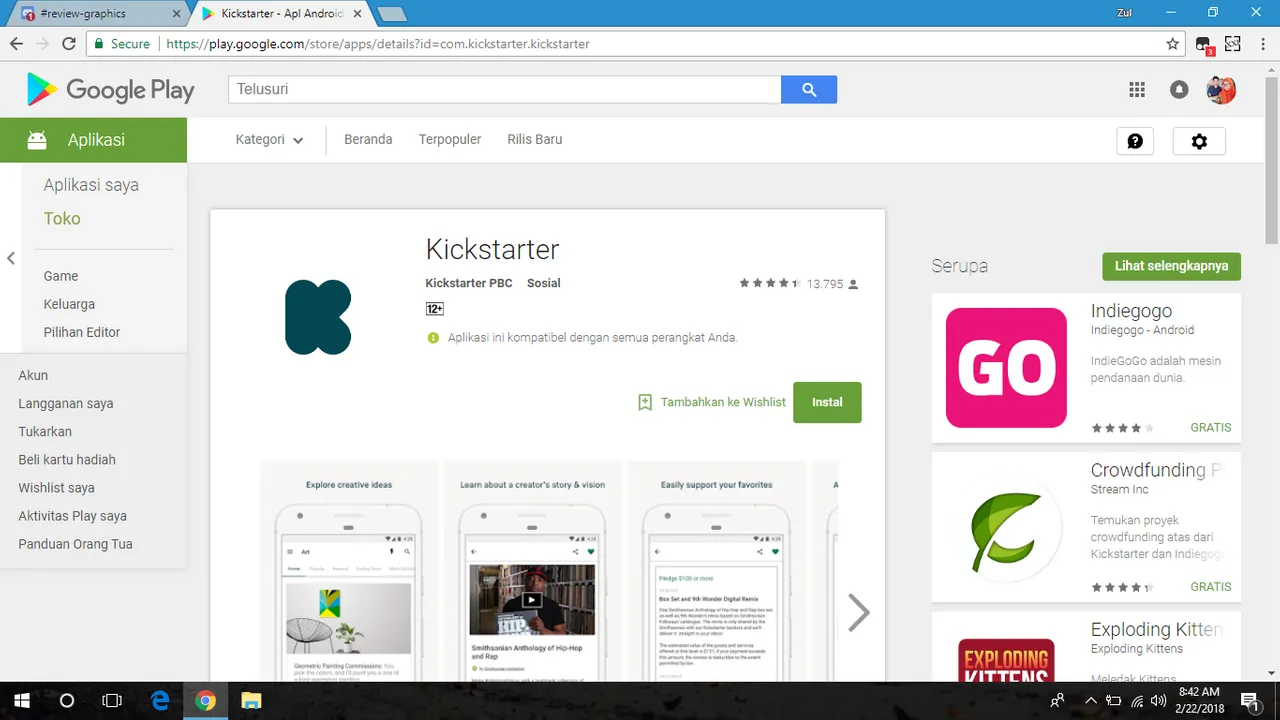Click the browser address bar URL

point(378,44)
